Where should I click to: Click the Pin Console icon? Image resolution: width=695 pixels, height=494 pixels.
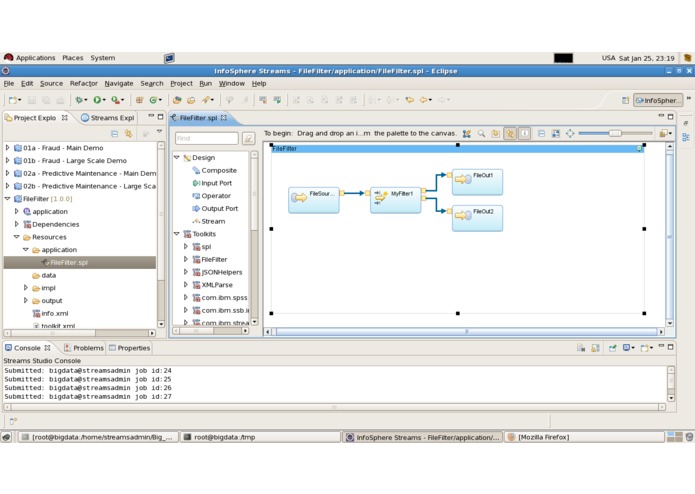613,348
